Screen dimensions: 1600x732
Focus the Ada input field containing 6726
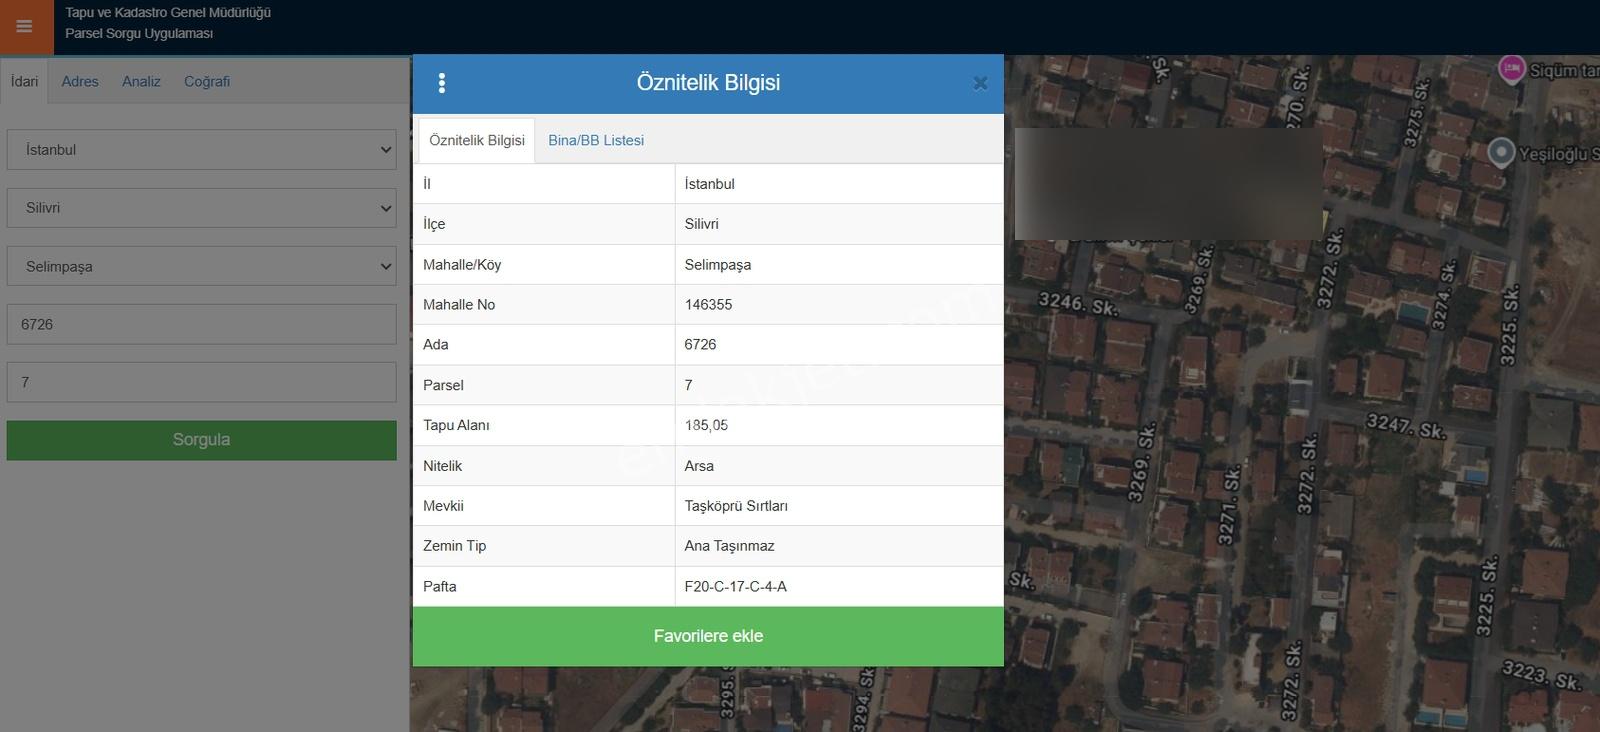coord(202,324)
